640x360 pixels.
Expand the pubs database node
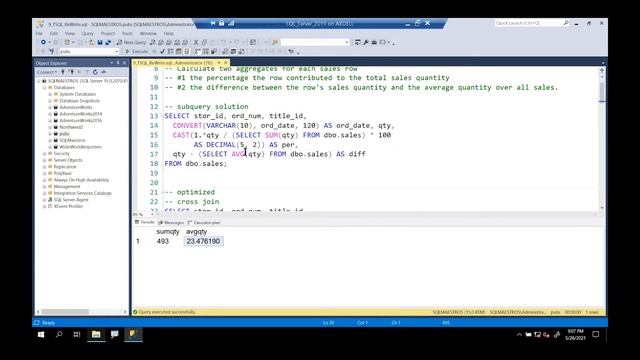coord(50,133)
